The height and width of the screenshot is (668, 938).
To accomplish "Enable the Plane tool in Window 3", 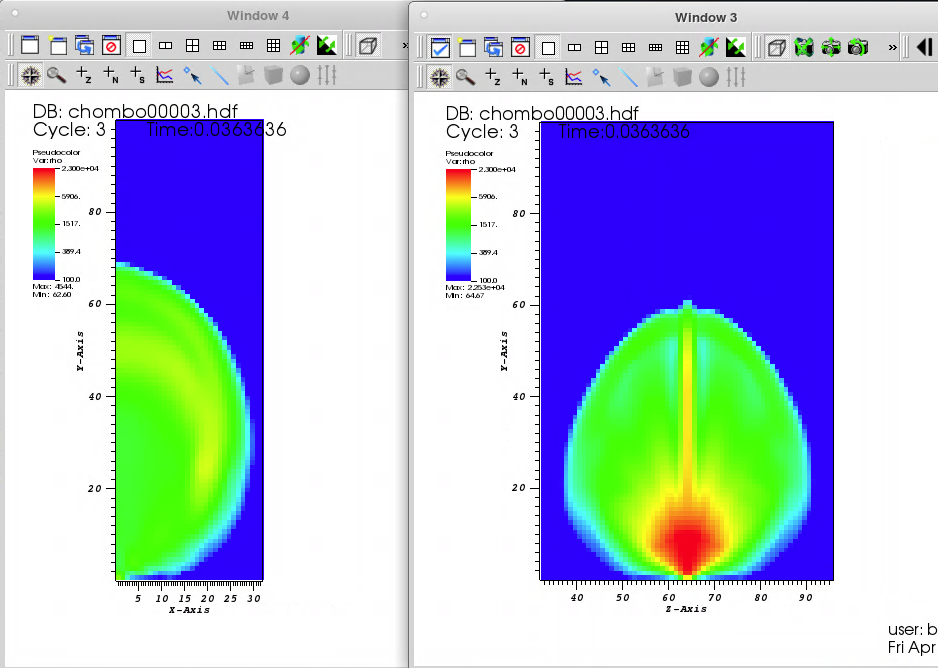I will pos(654,77).
